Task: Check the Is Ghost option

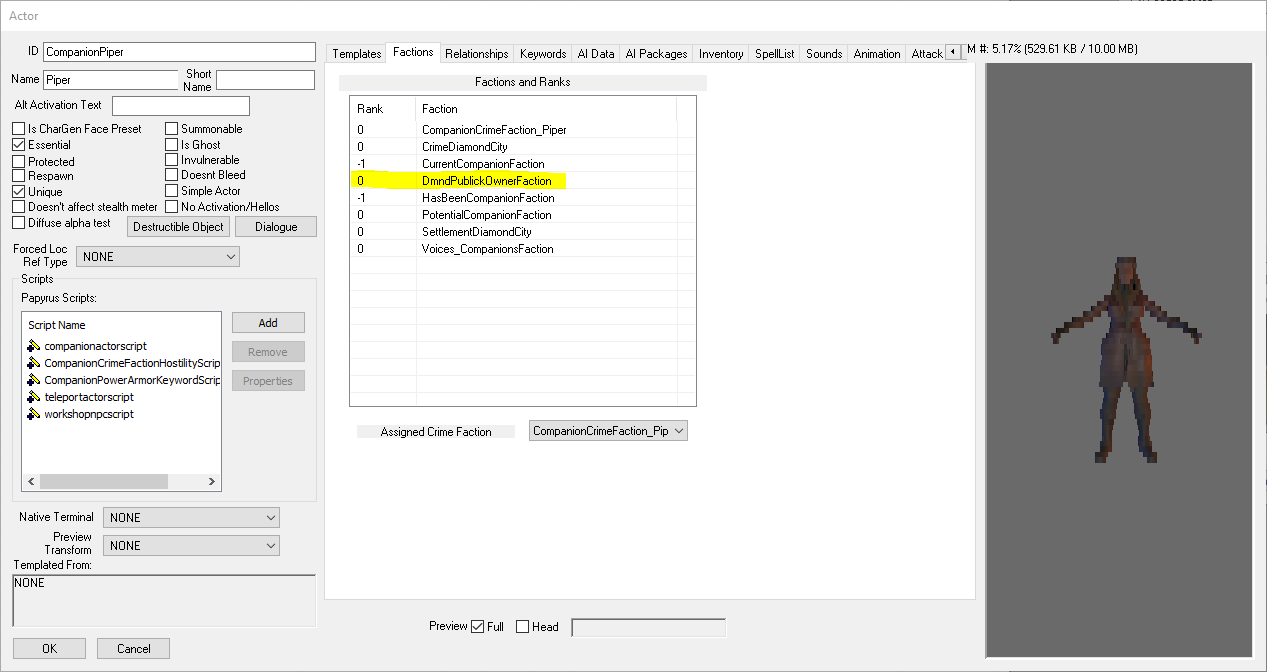Action: 171,145
